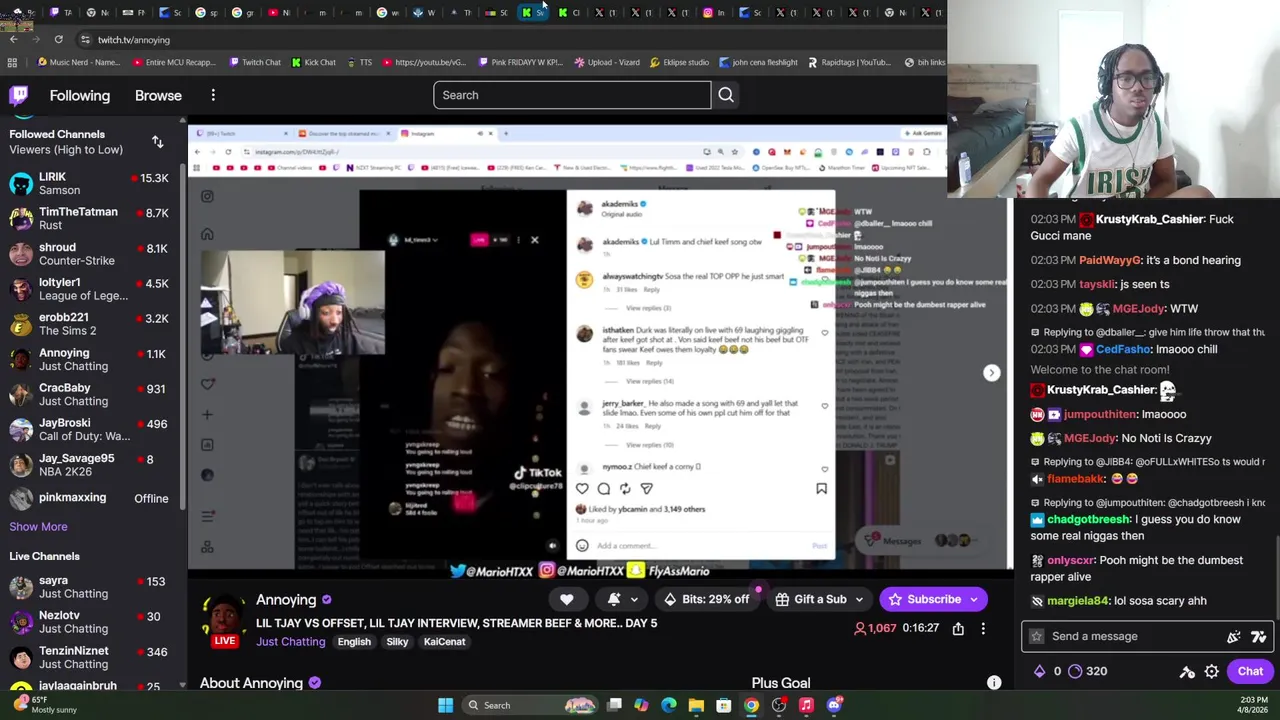Click the KaiCenat tag
1280x720 pixels.
(444, 642)
